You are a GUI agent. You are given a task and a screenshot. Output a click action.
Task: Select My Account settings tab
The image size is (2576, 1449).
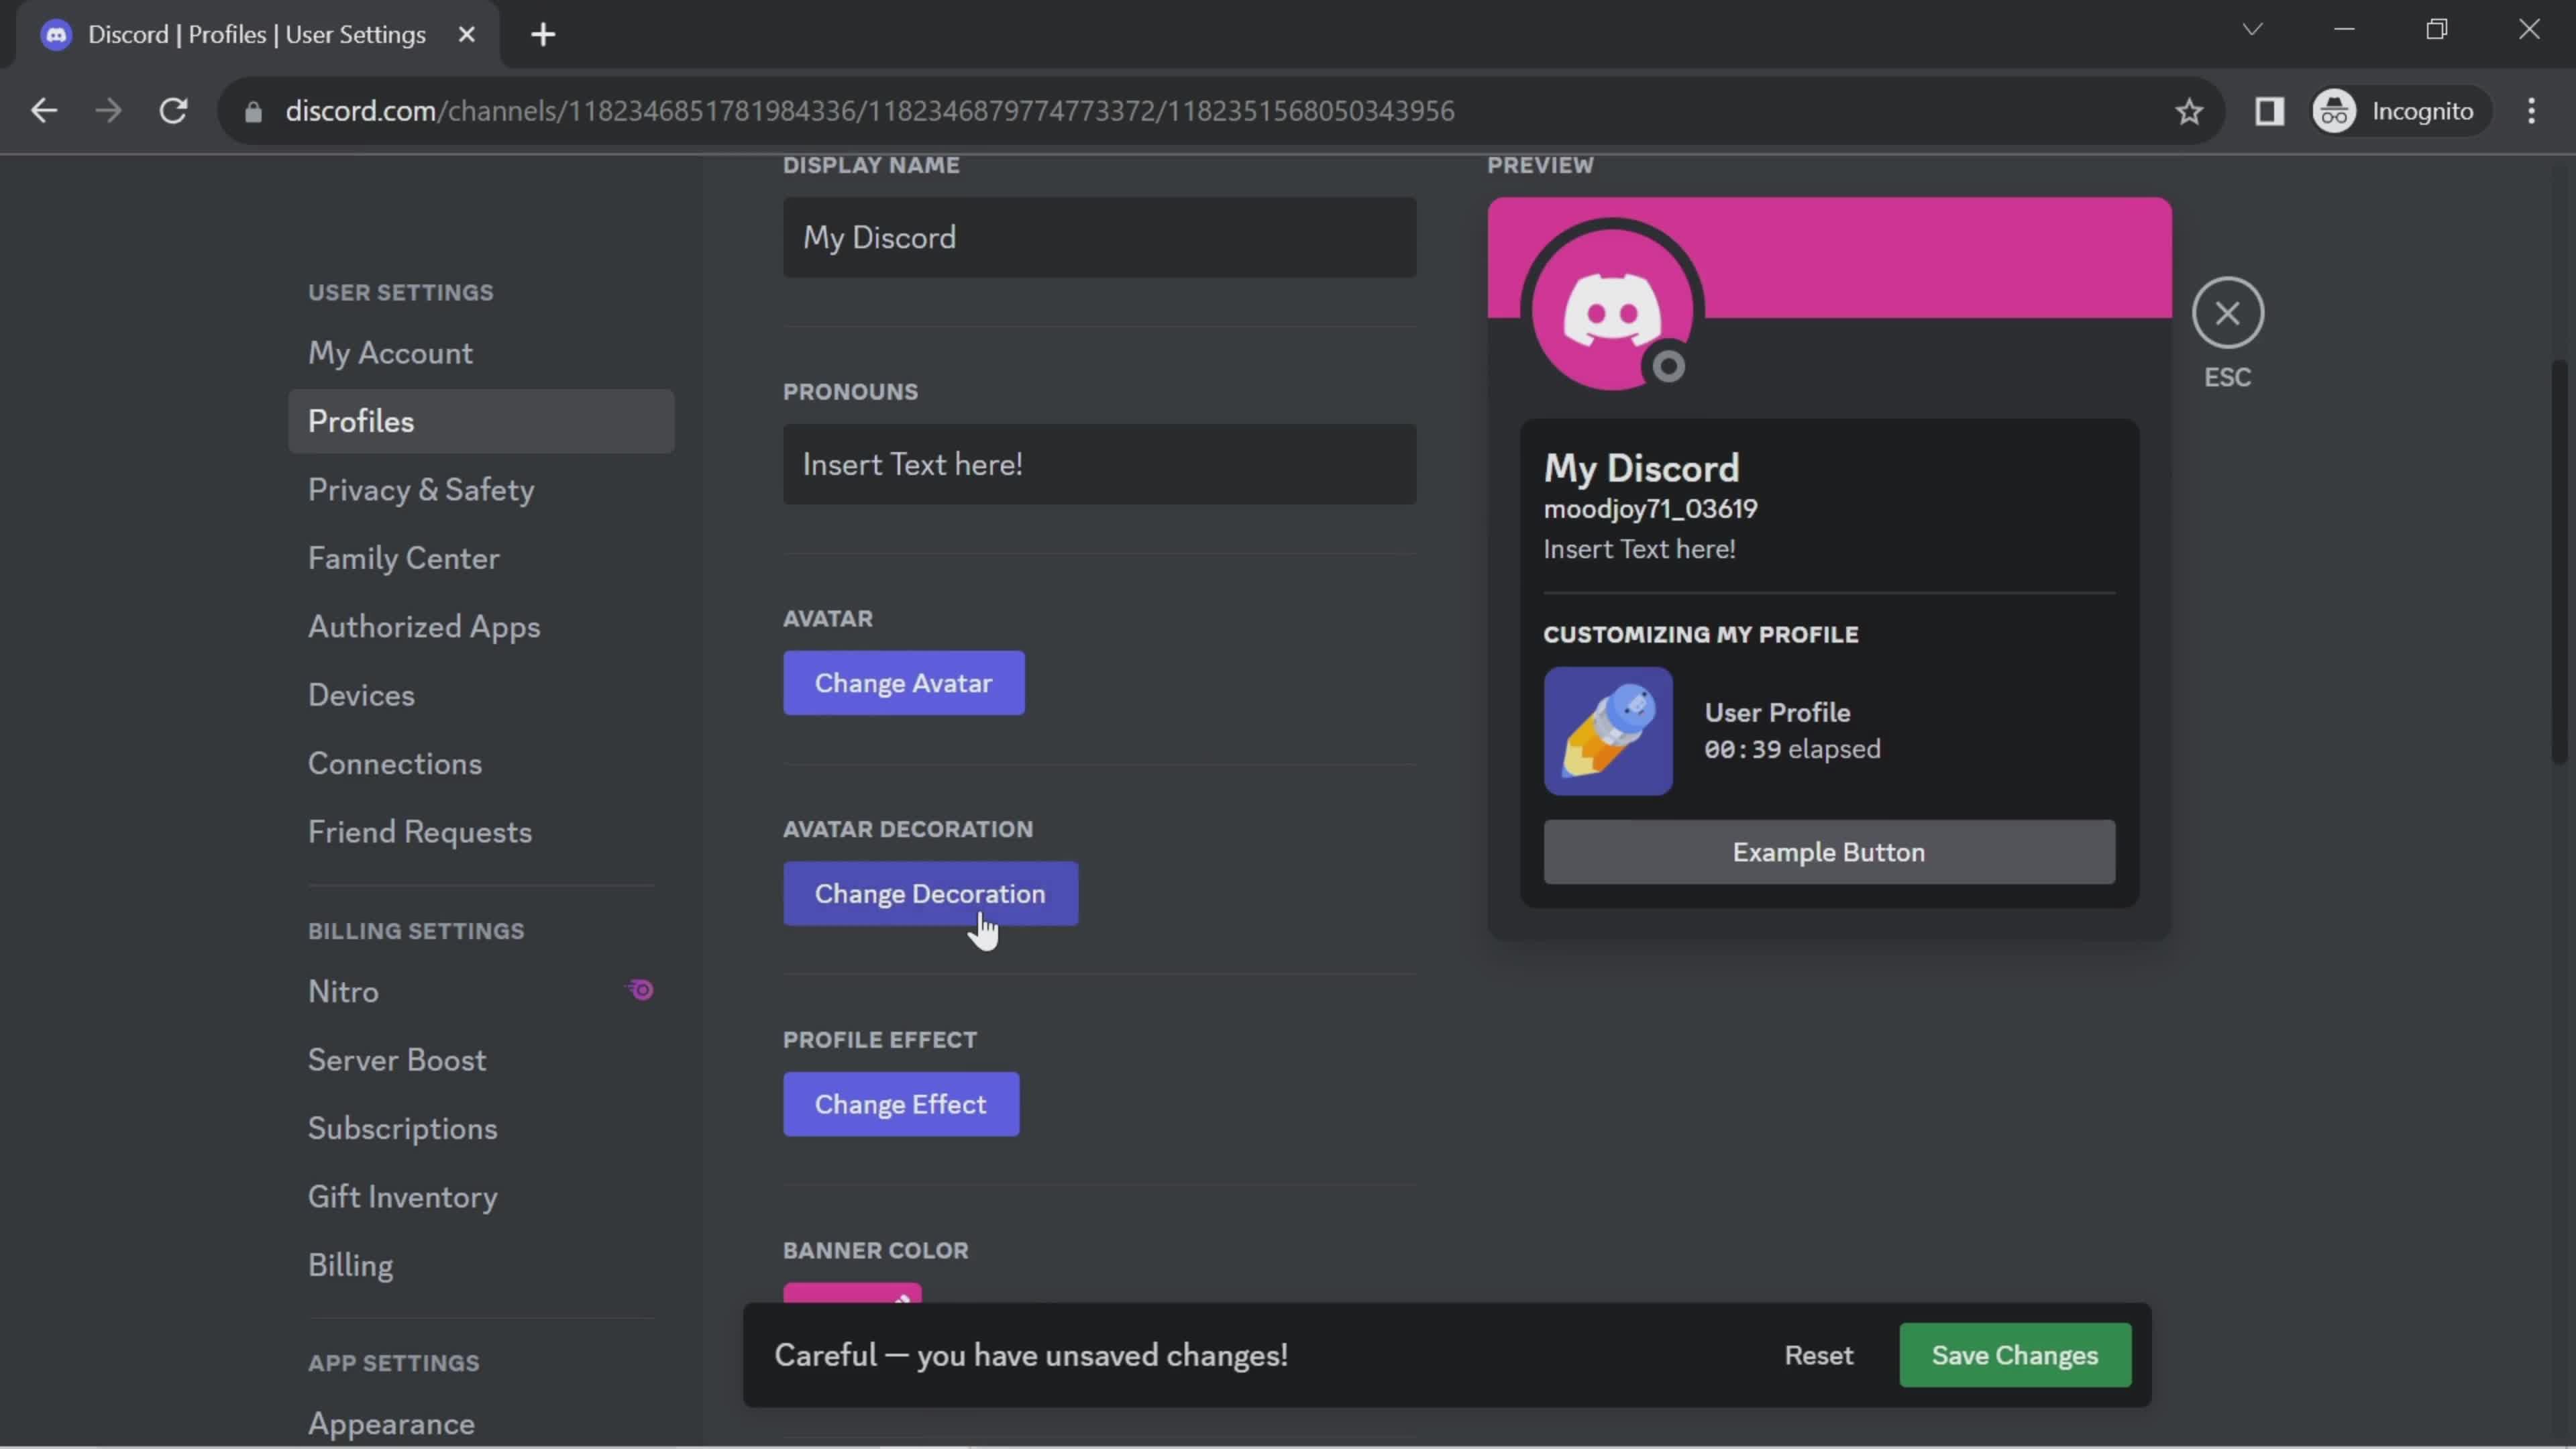pyautogui.click(x=388, y=352)
